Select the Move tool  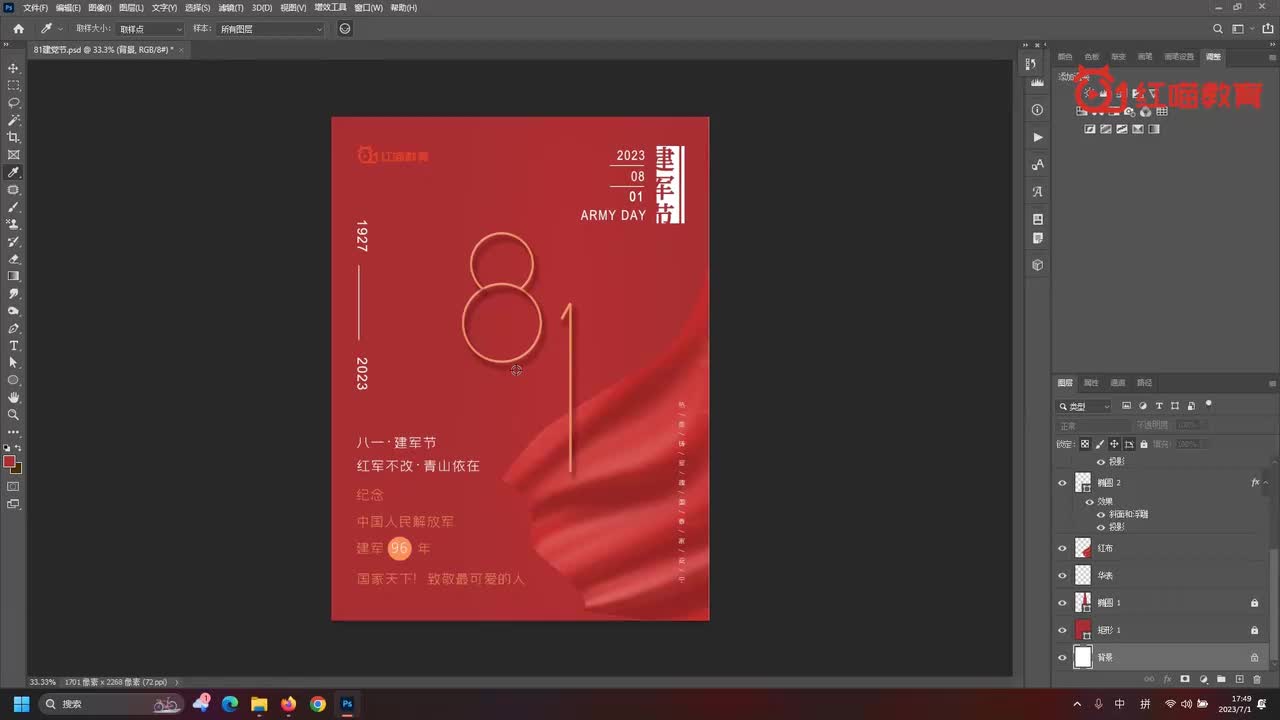[14, 68]
